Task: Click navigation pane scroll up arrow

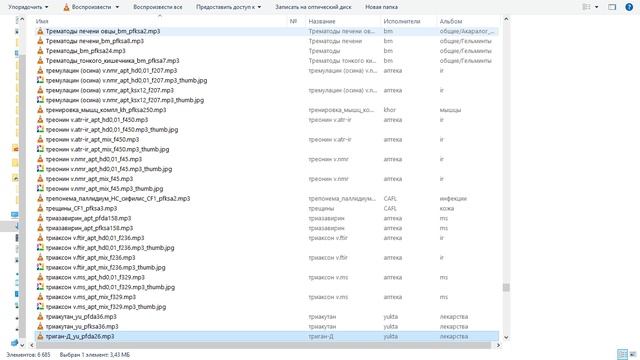Action: point(22,19)
